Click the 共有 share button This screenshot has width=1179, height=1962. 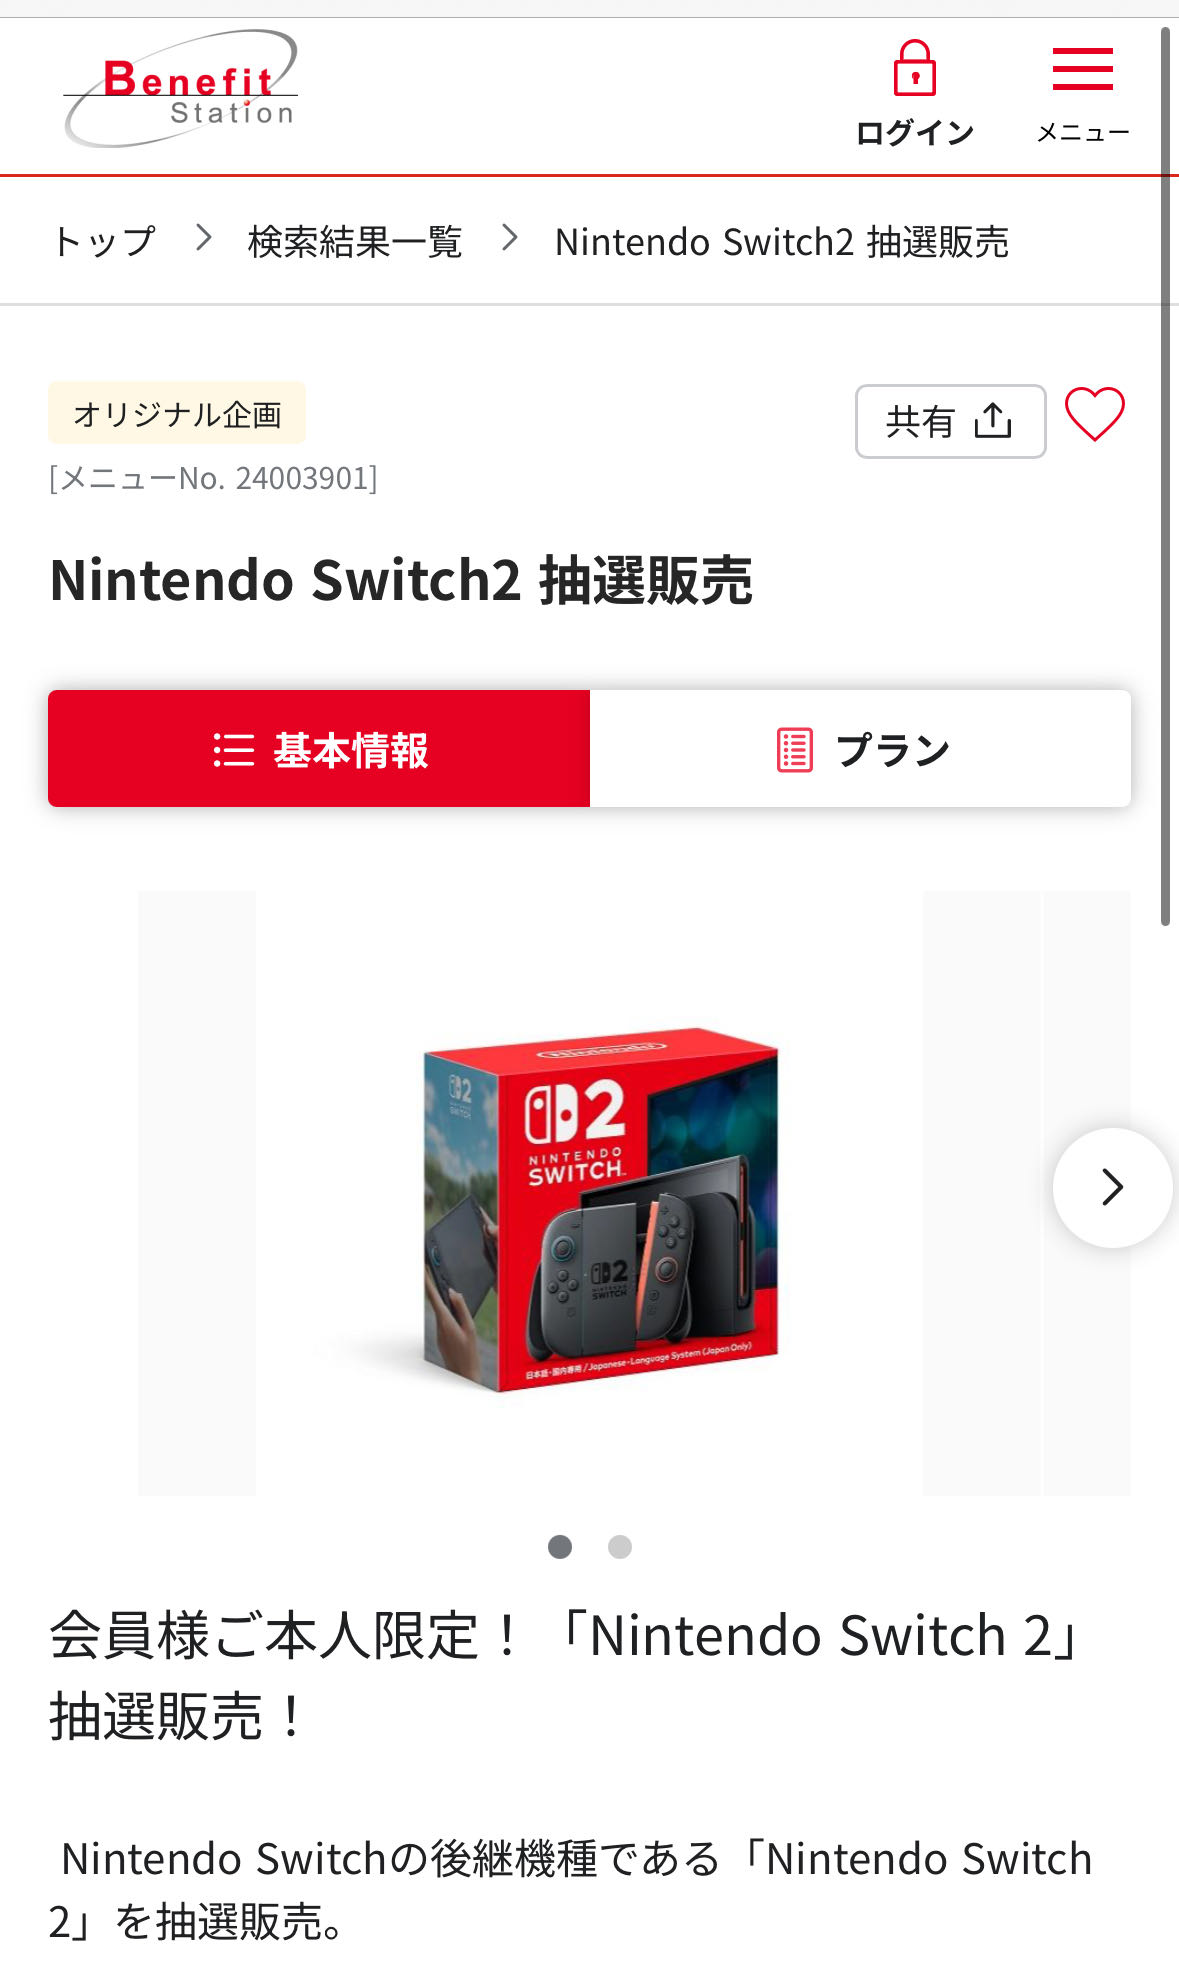point(951,422)
